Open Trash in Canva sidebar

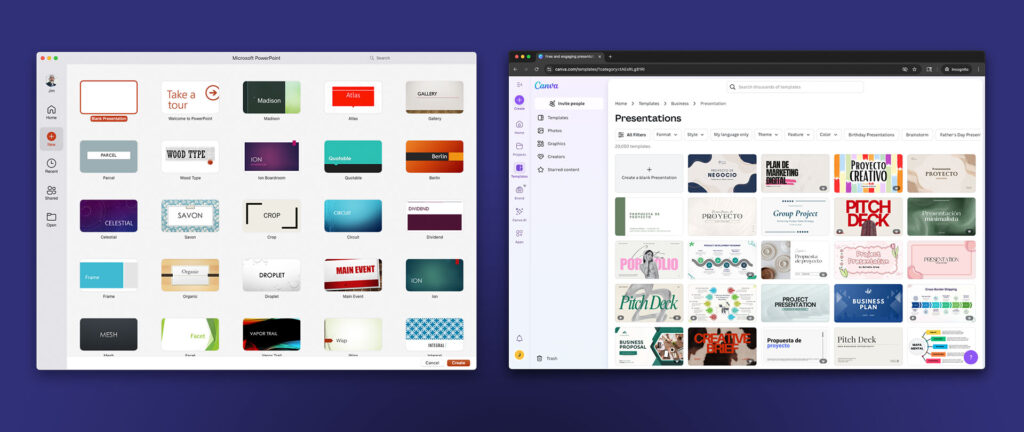pyautogui.click(x=548, y=358)
